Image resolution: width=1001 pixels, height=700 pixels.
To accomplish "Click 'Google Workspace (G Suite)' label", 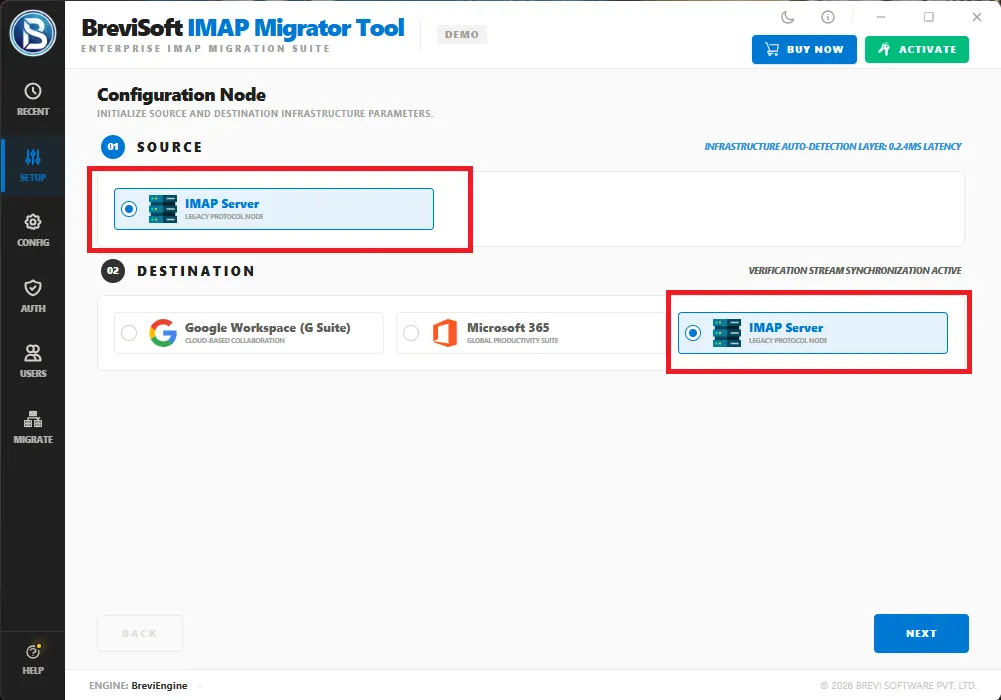I will (267, 327).
